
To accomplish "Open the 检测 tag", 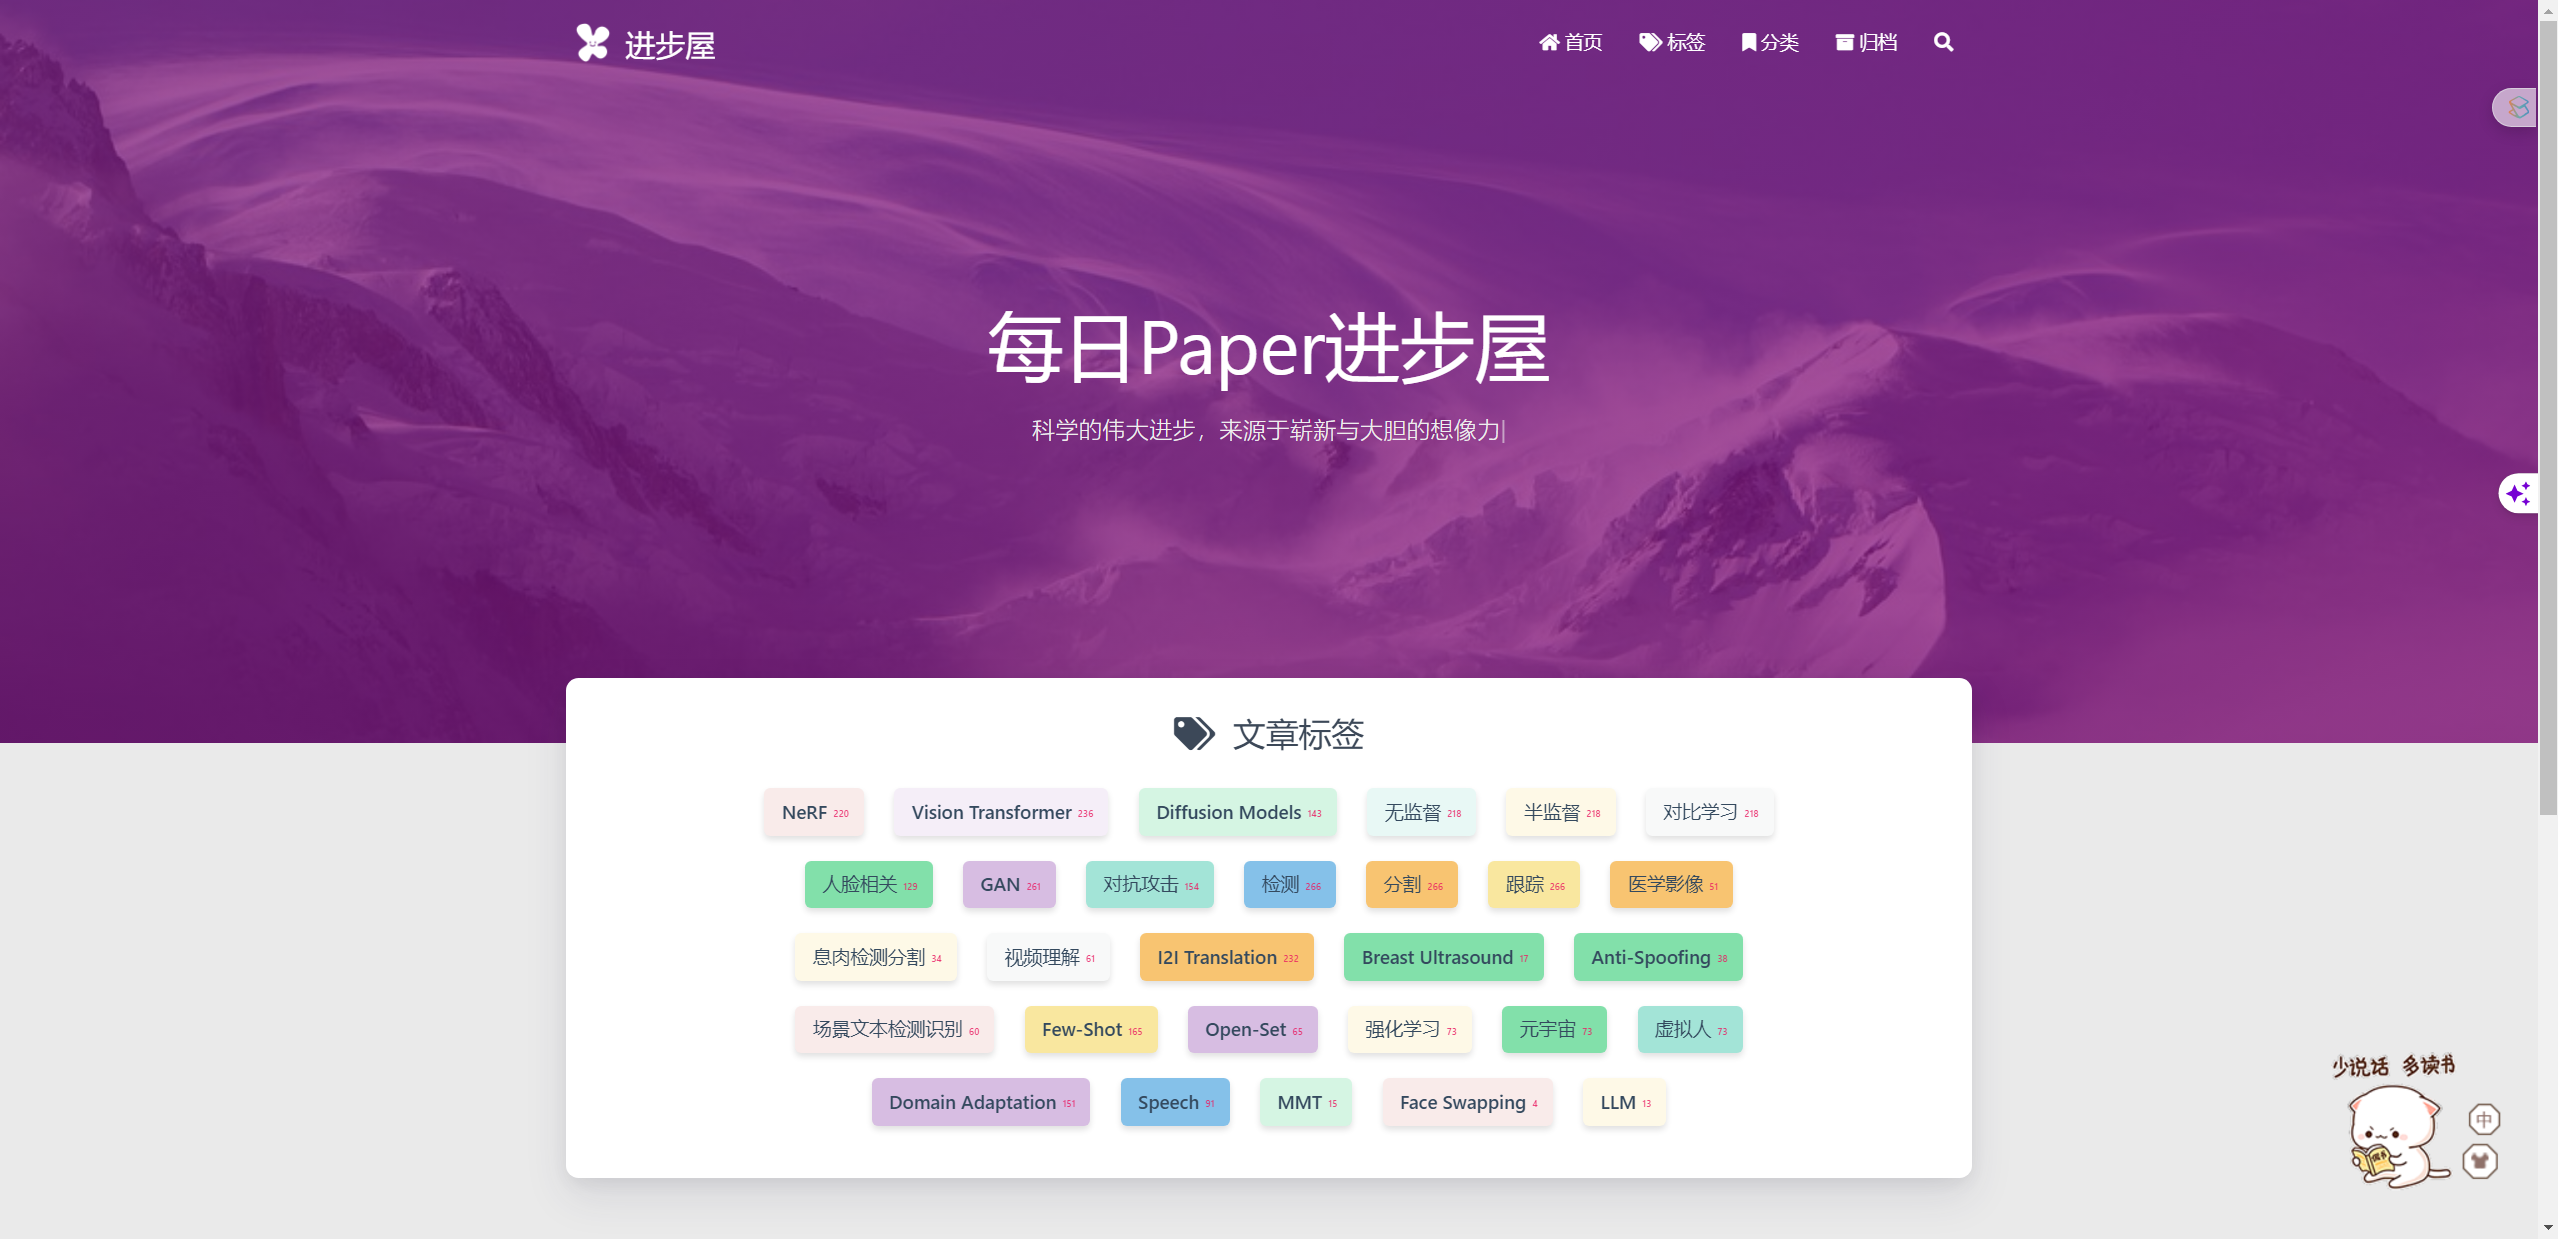I will [x=1290, y=885].
